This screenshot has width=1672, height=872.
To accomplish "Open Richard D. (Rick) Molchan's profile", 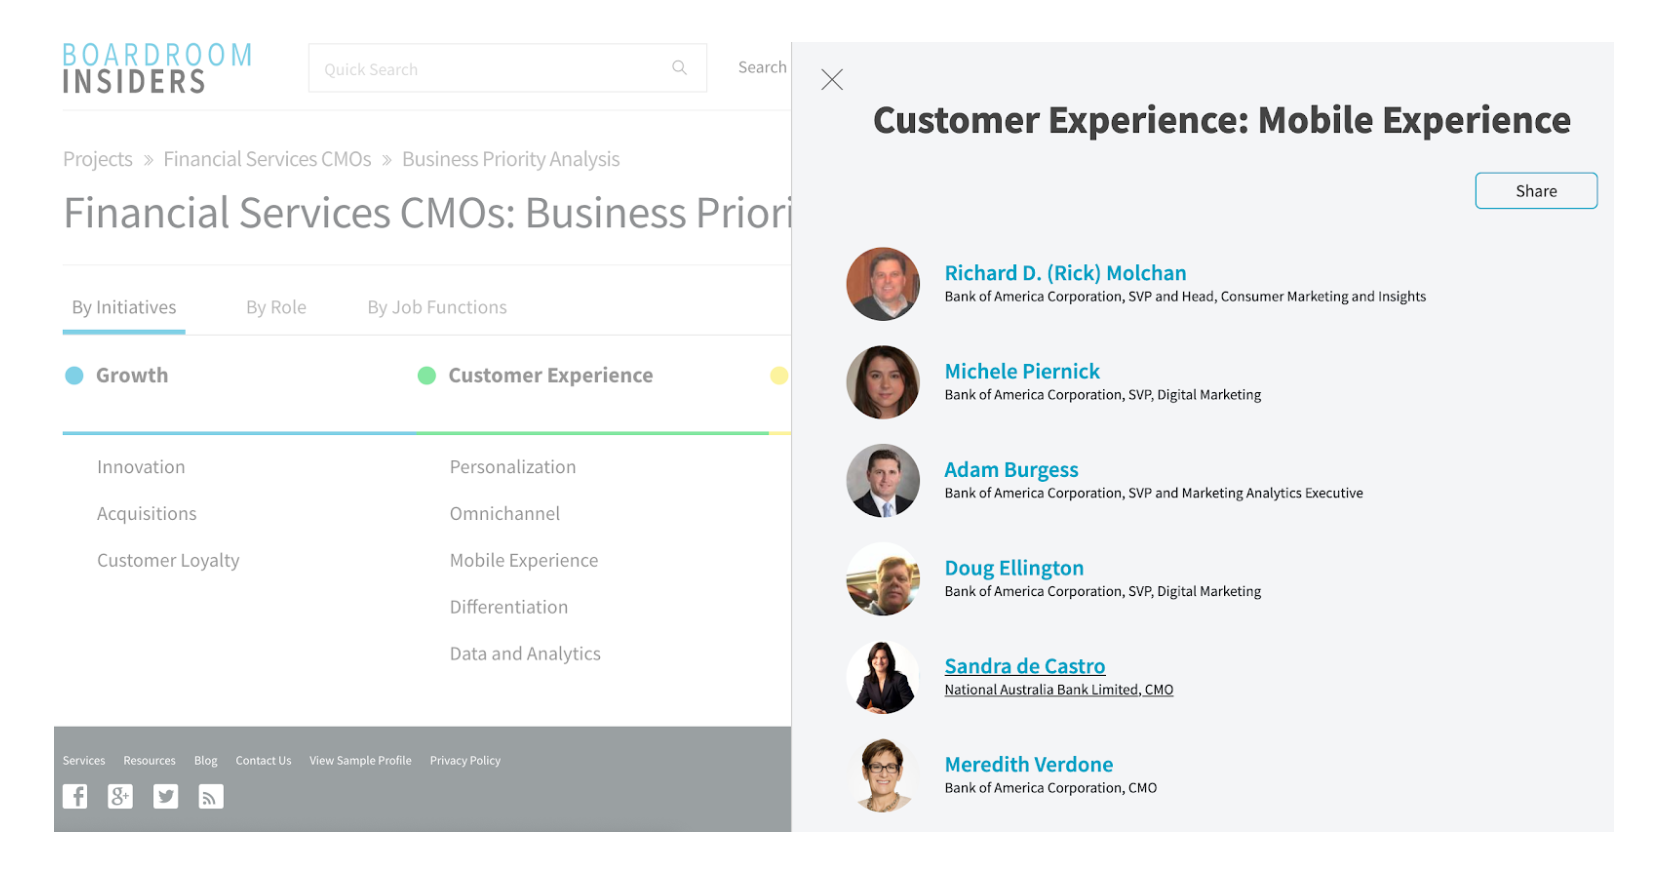I will [1065, 273].
